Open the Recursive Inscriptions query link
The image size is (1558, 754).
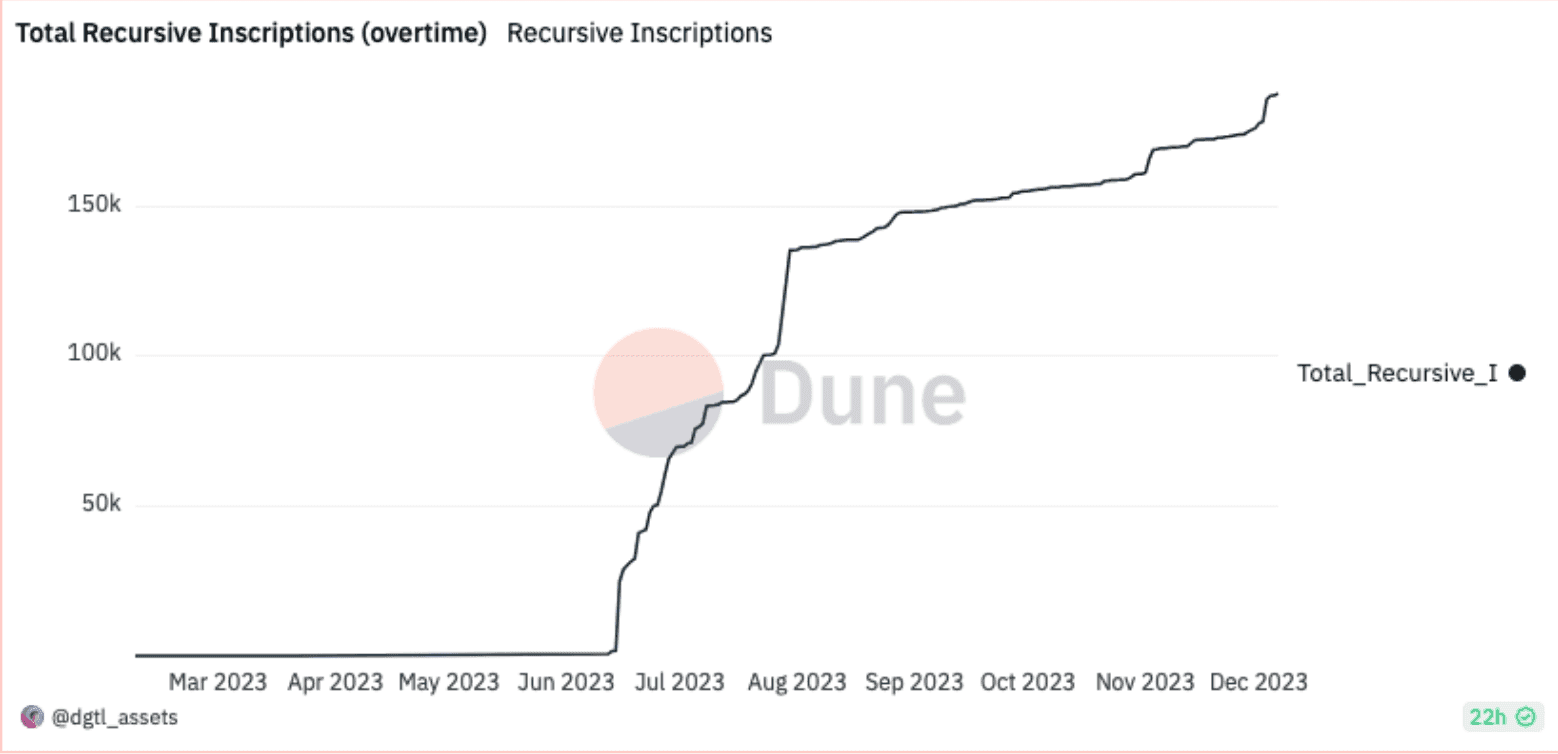[639, 33]
